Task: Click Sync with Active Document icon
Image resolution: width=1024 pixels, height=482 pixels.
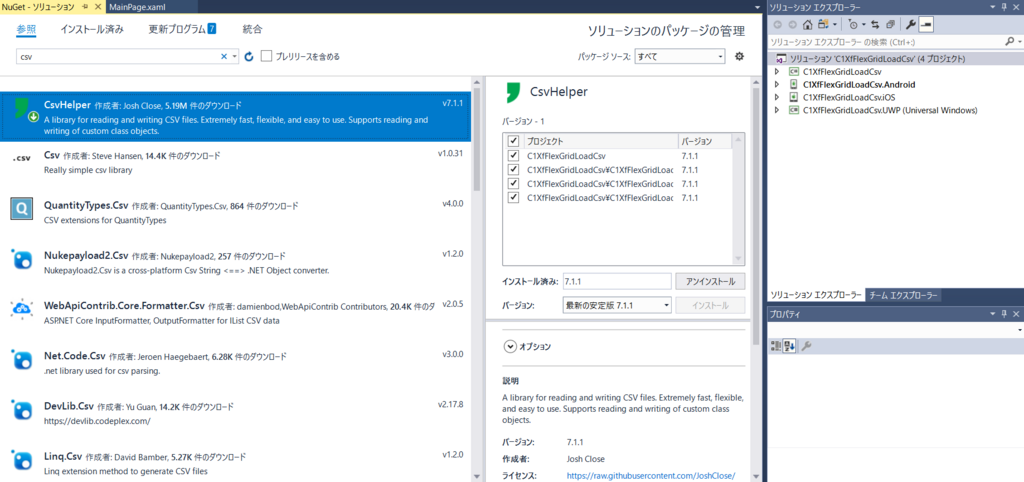Action: click(875, 24)
